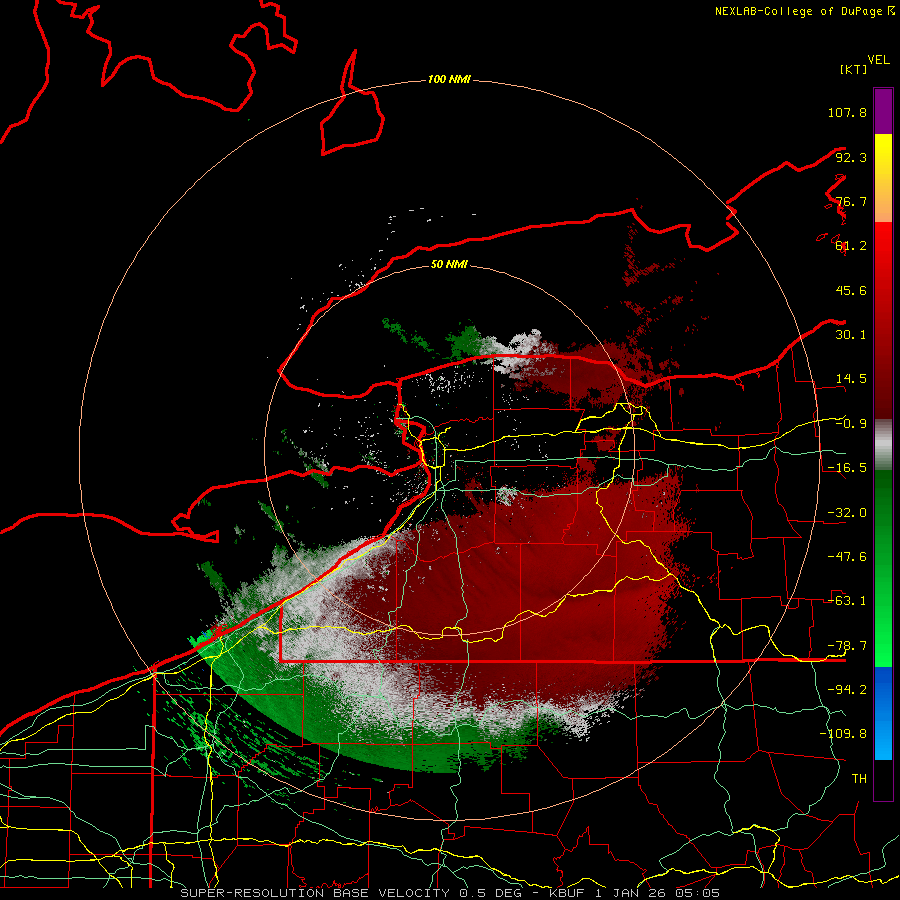Screen dimensions: 900x900
Task: Click the 30.1 value on the velocity scale
Action: (x=851, y=335)
